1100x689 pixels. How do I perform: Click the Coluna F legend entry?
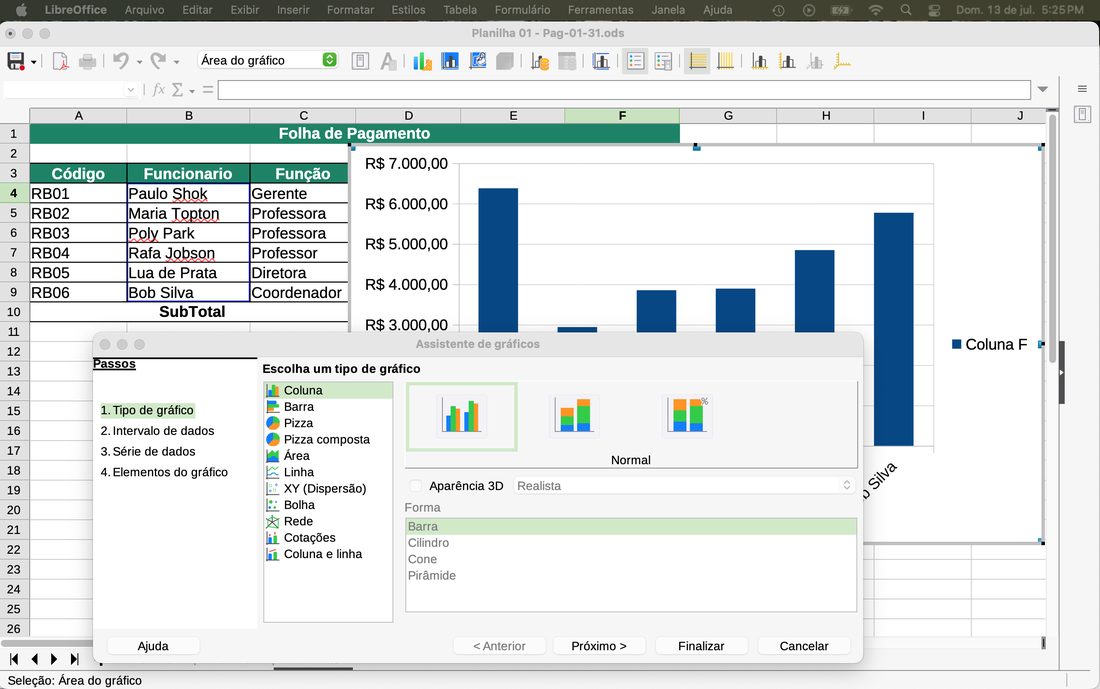pos(989,344)
